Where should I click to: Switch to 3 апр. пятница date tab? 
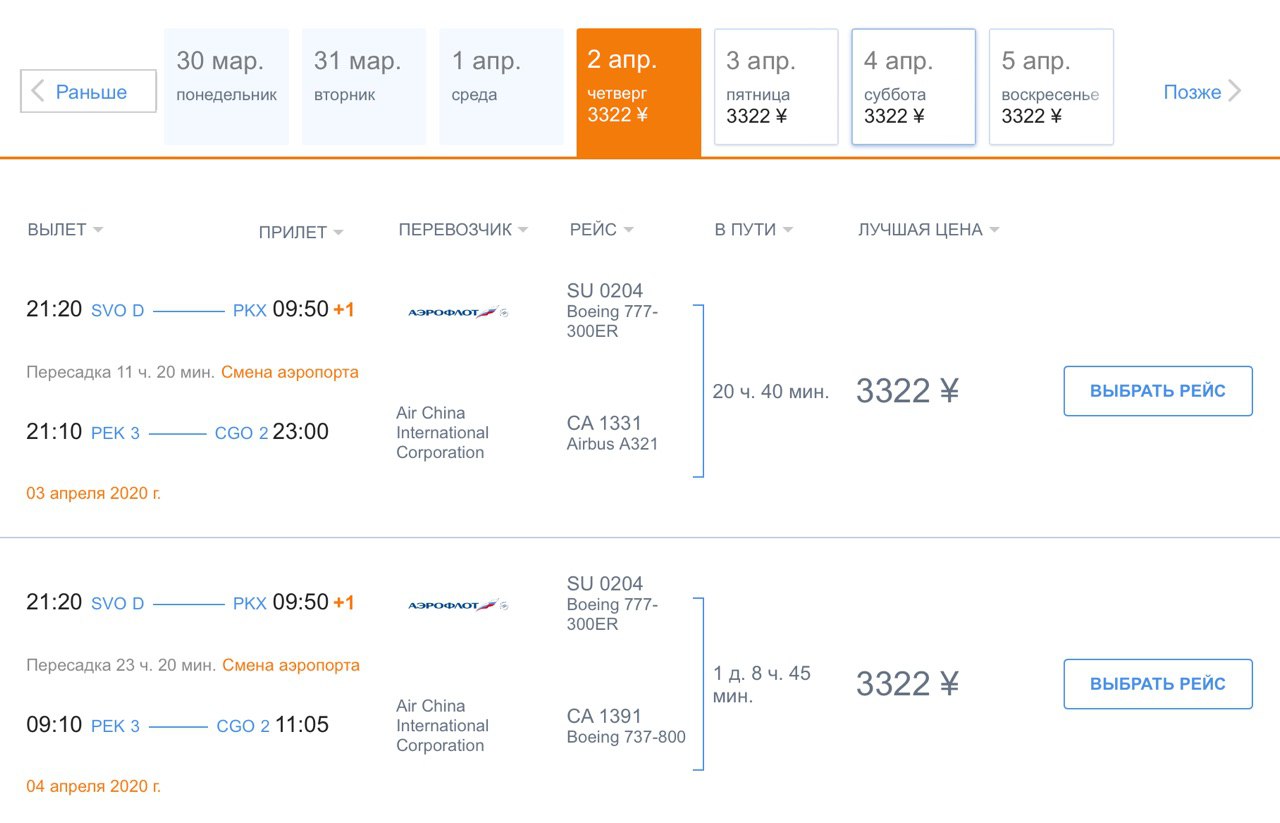(x=776, y=87)
